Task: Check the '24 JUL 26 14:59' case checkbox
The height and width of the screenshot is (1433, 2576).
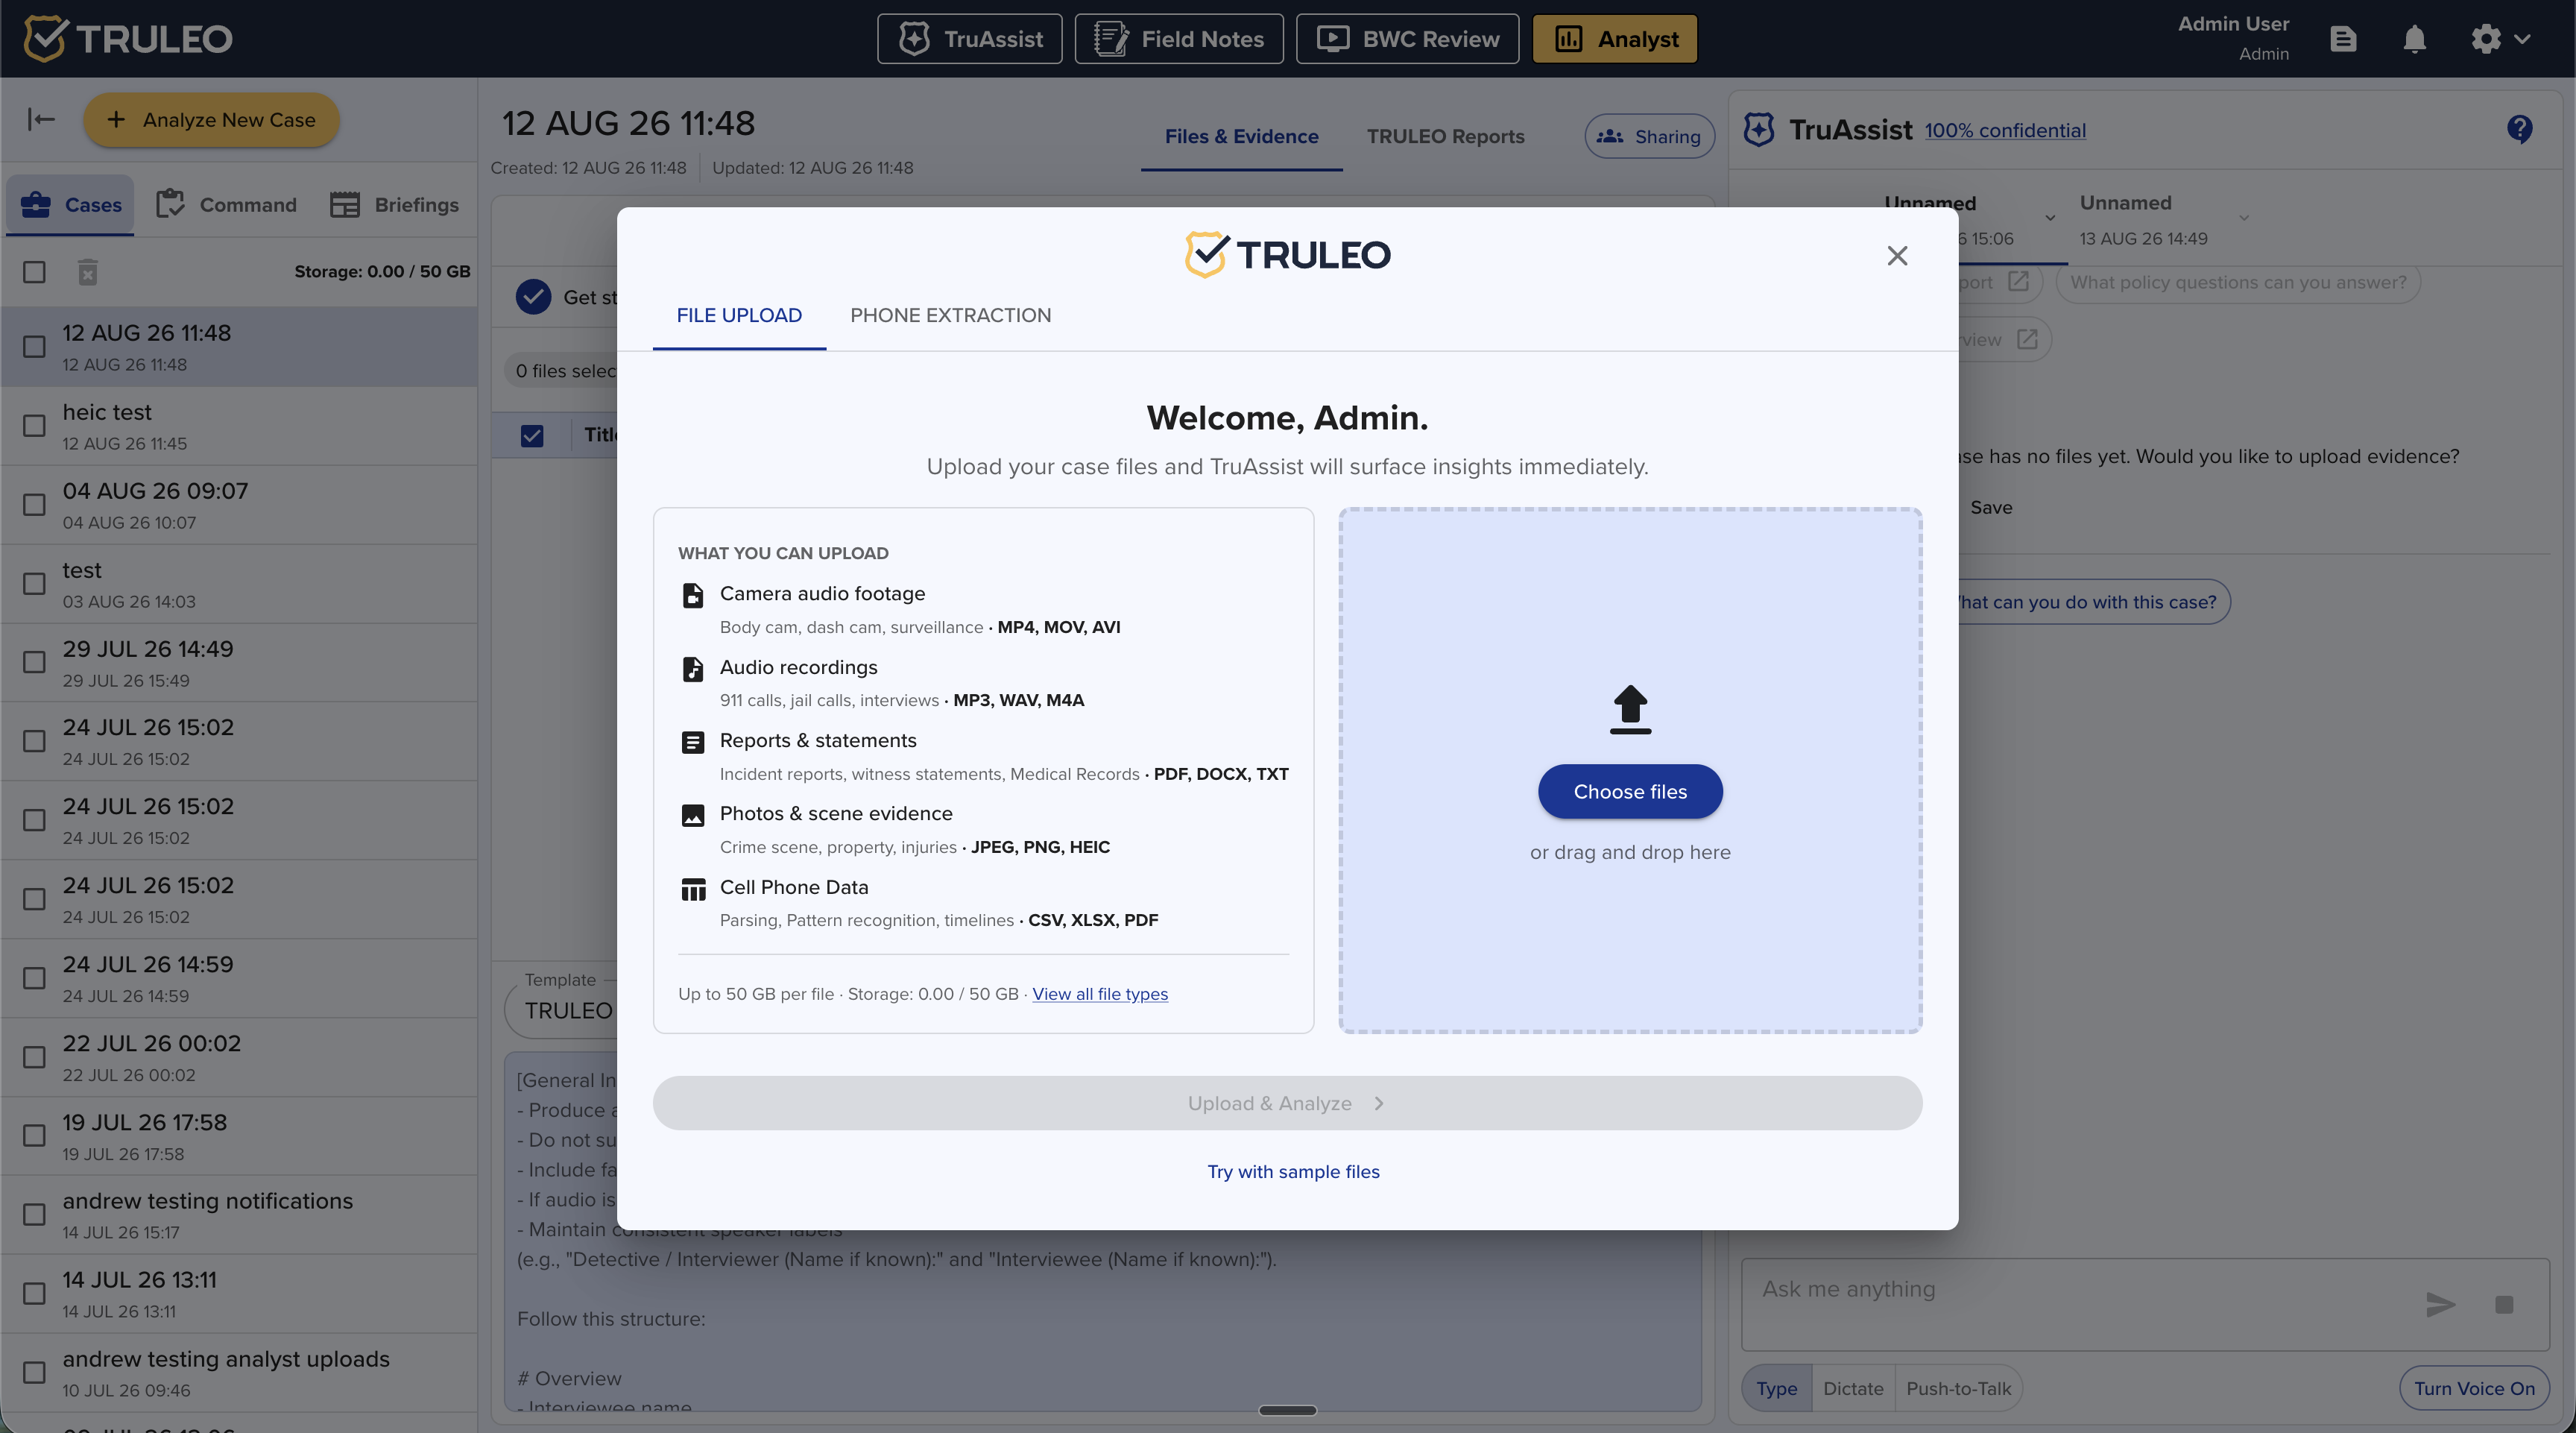Action: click(34, 977)
